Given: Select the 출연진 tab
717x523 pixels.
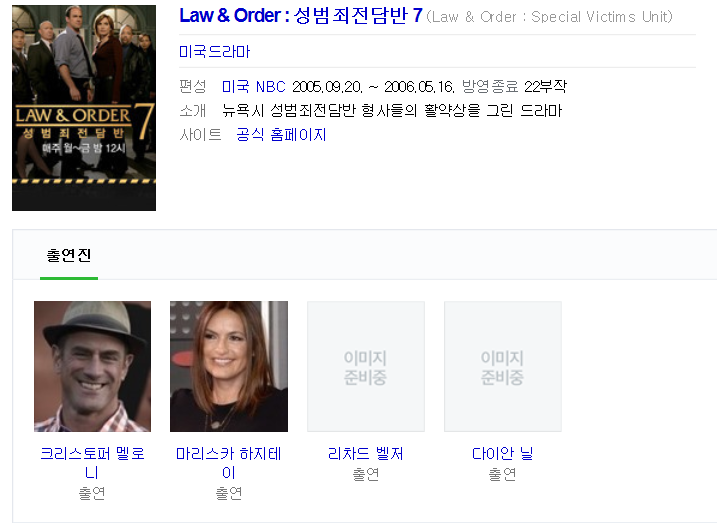Looking at the screenshot, I should tap(69, 255).
